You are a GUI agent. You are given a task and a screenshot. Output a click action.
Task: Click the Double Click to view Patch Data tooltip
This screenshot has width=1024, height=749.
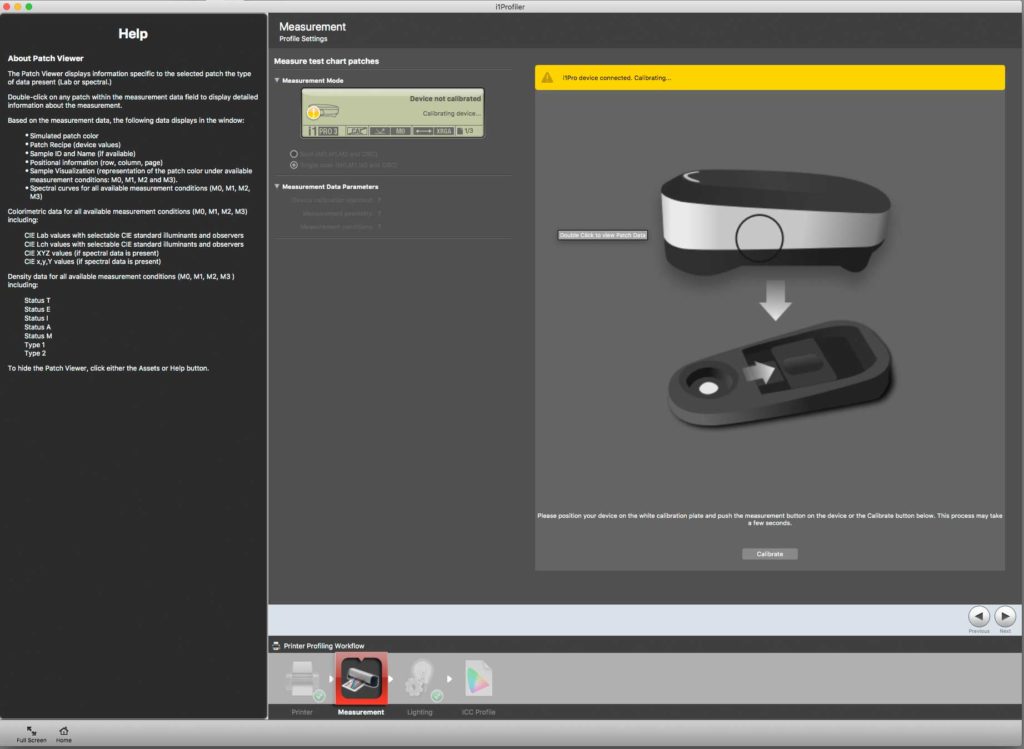603,235
